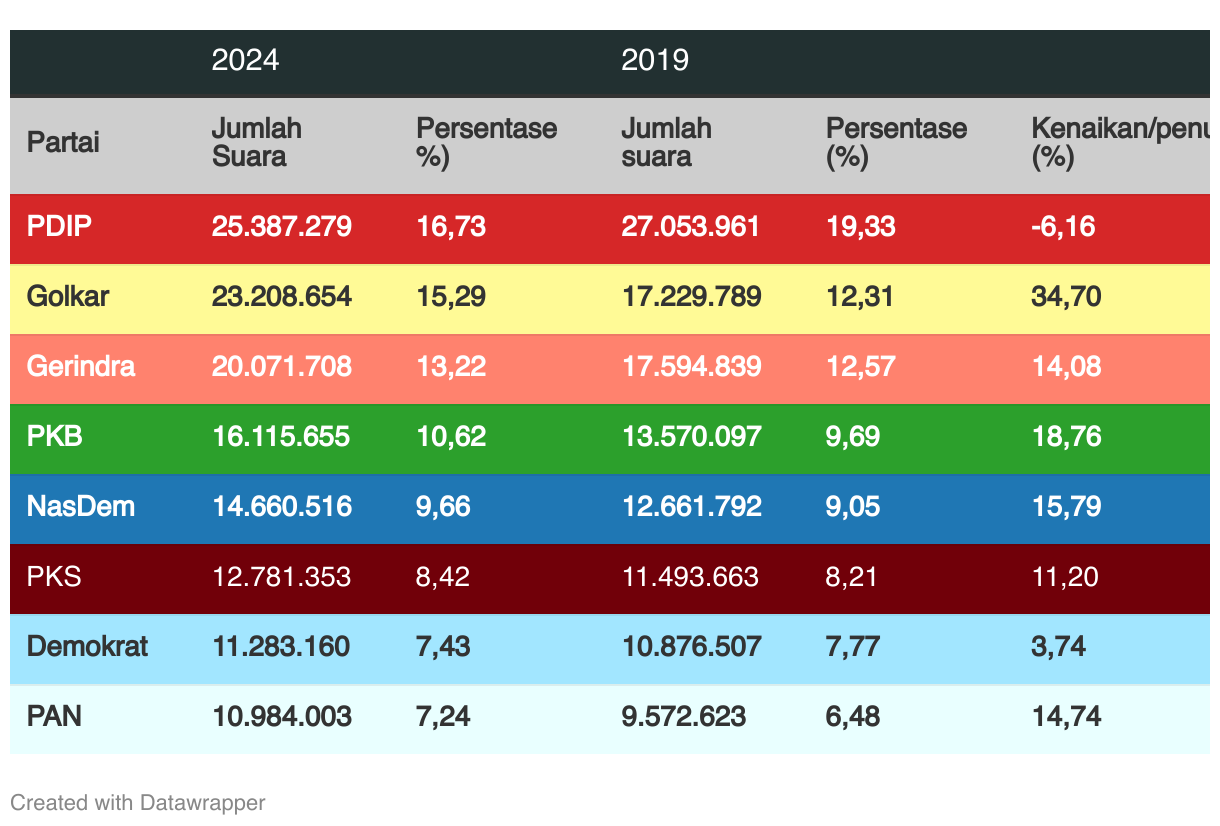The image size is (1220, 826).
Task: Click PKS 2019 percentage 8,21
Action: tap(852, 576)
